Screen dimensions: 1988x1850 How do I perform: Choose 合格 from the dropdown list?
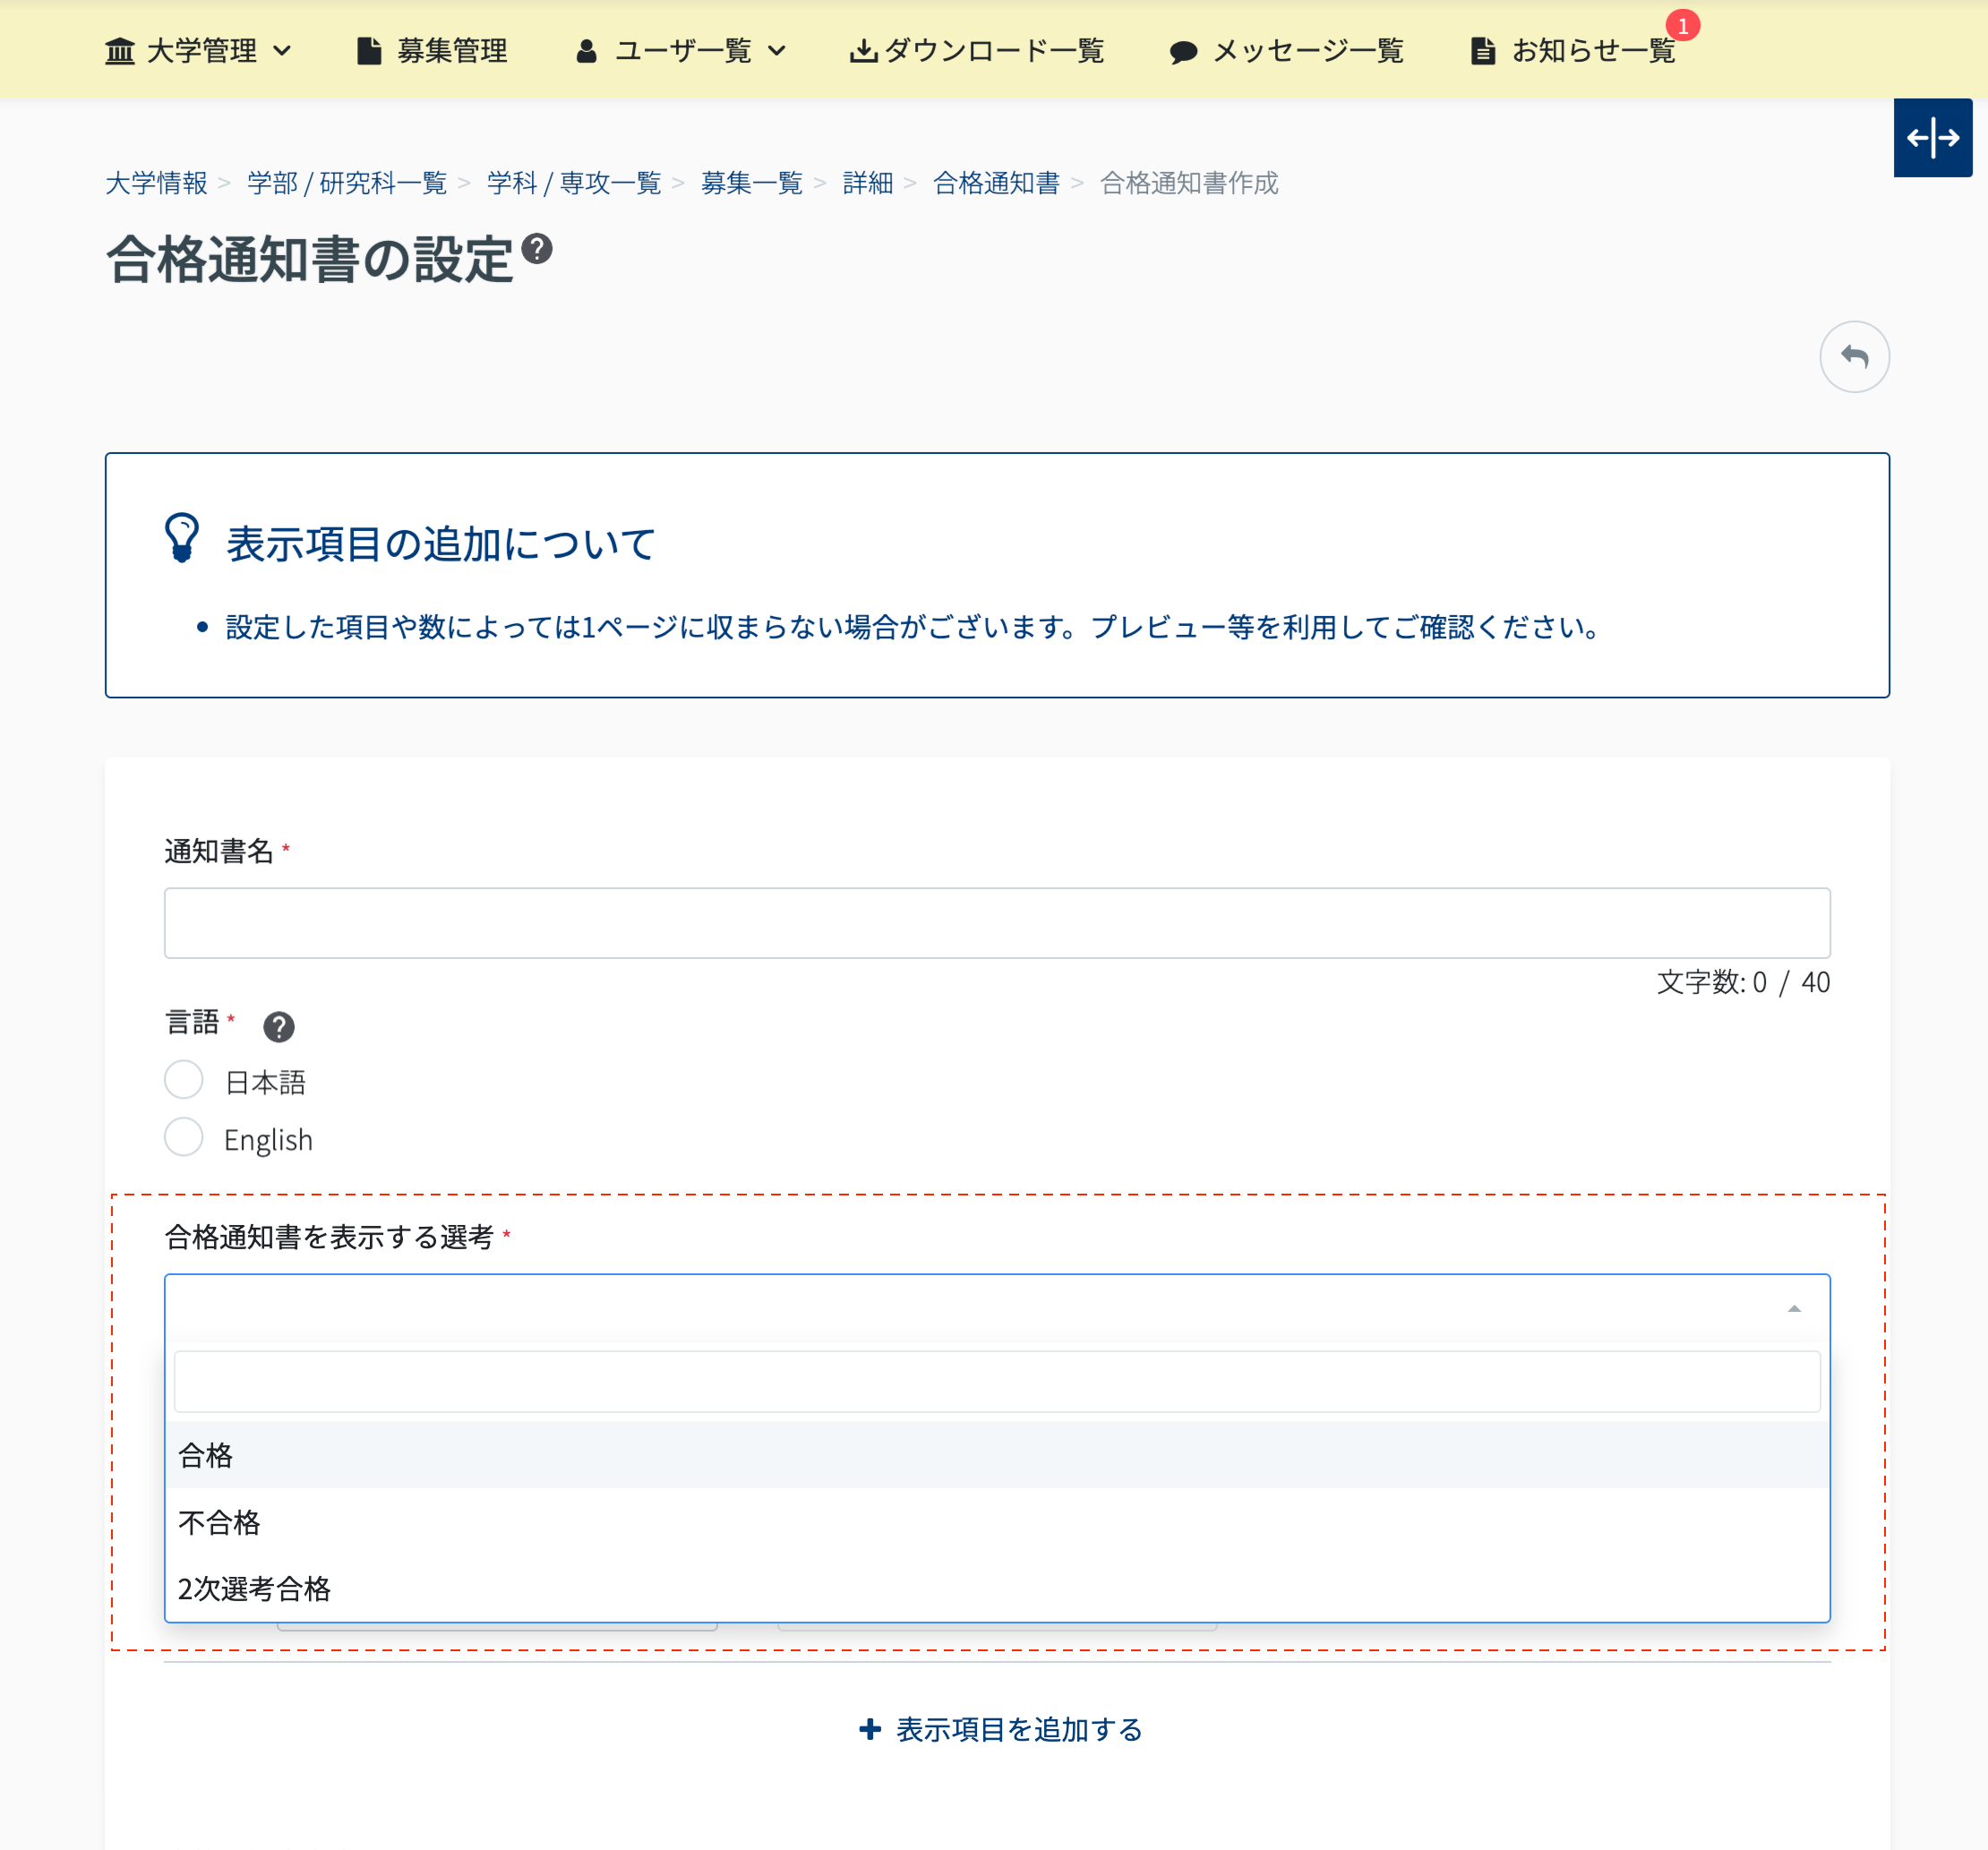tap(205, 1455)
